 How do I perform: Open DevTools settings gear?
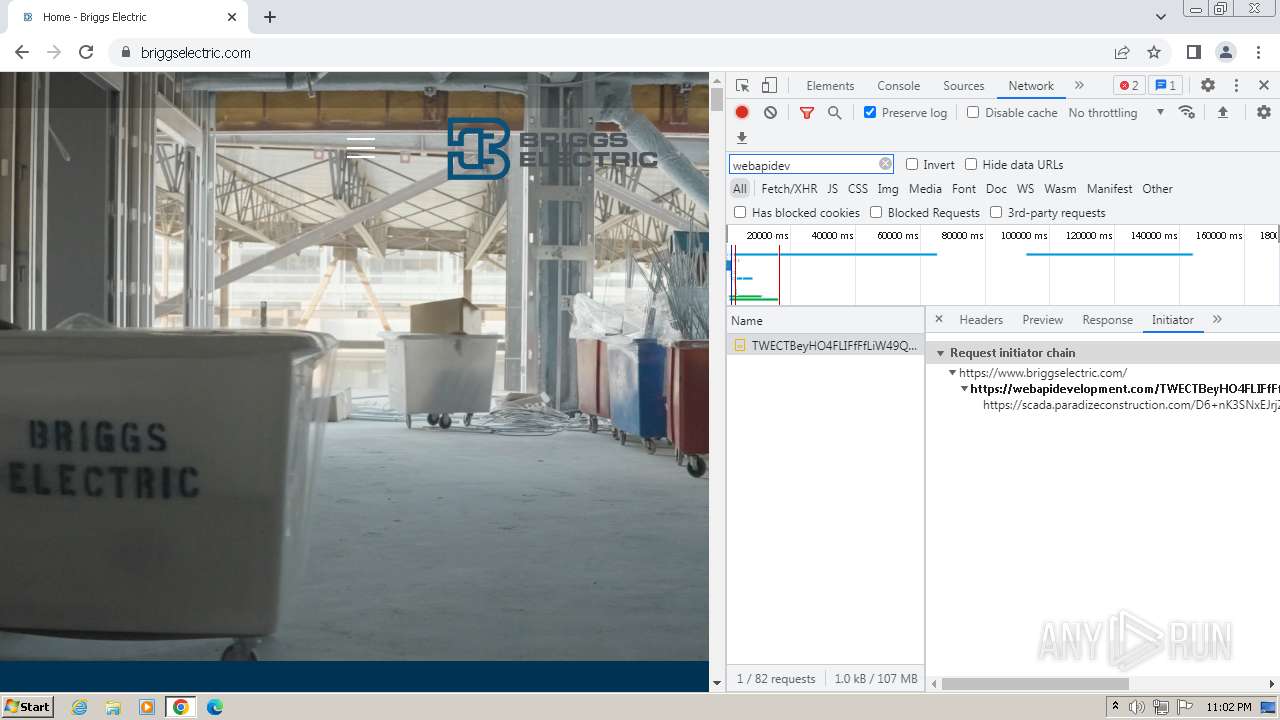[x=1208, y=85]
